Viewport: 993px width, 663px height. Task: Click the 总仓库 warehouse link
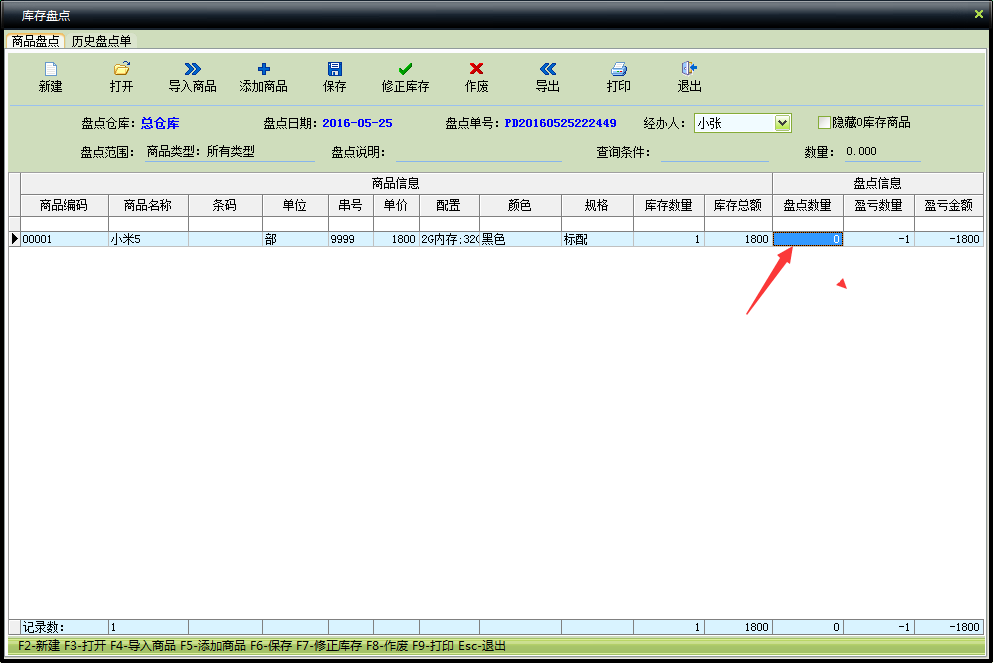(x=160, y=123)
